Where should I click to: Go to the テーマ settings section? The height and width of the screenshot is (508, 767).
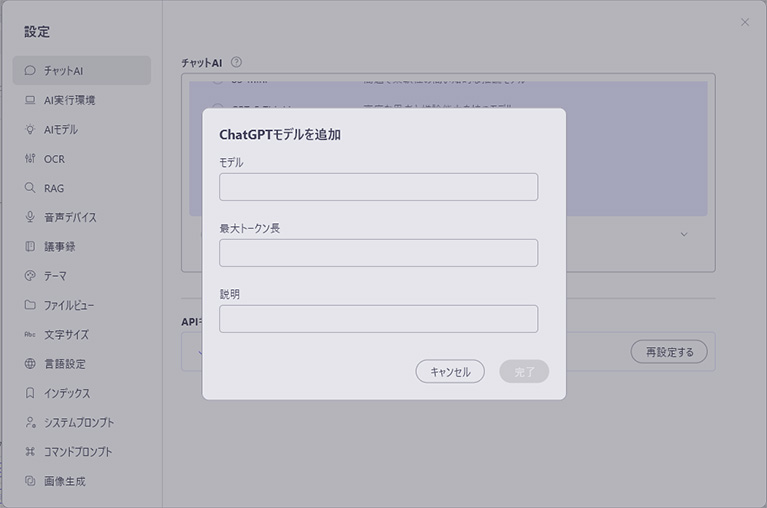click(x=82, y=276)
